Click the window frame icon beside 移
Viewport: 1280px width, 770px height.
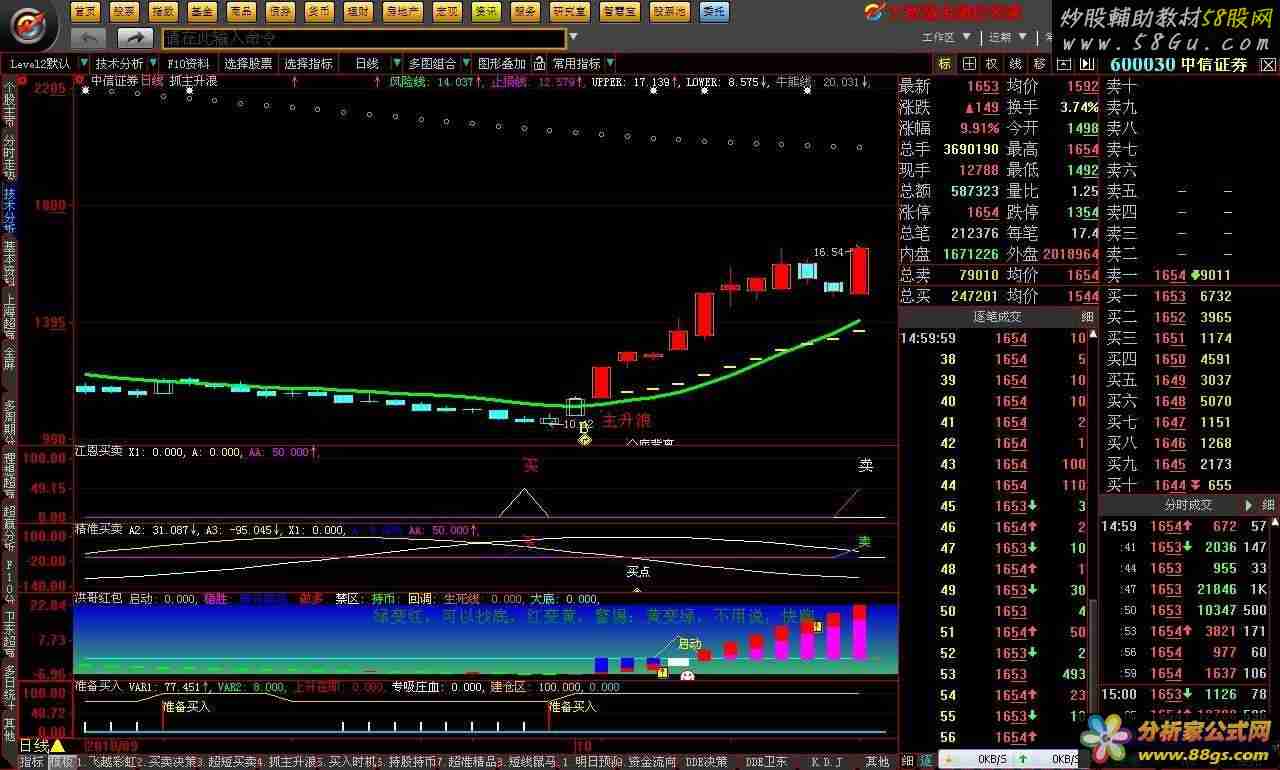click(x=1062, y=63)
